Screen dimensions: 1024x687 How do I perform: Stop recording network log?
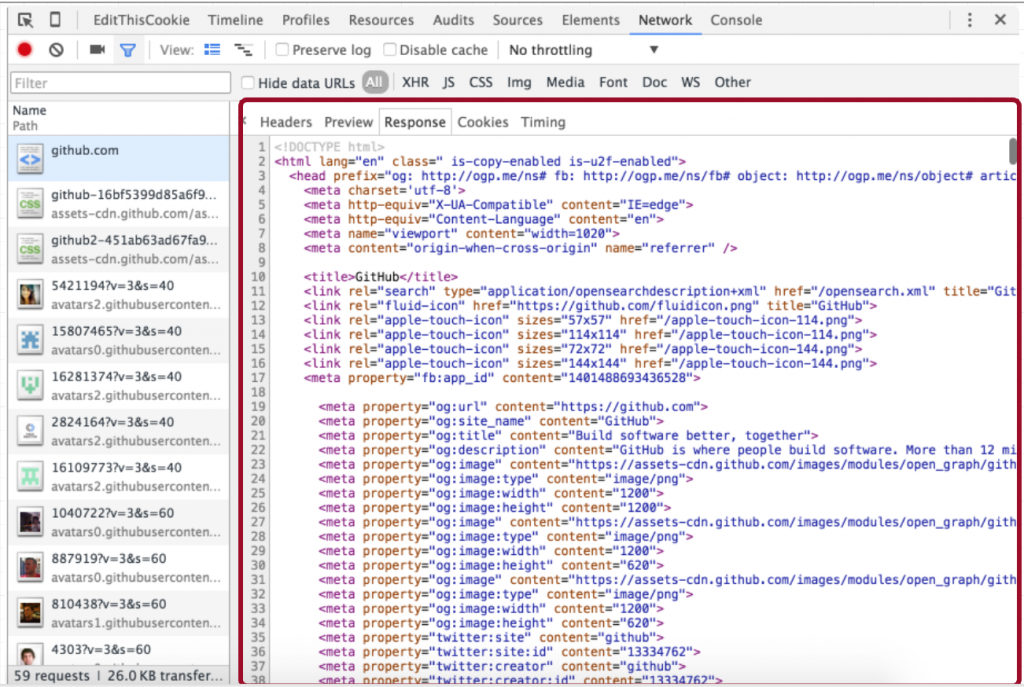click(23, 49)
